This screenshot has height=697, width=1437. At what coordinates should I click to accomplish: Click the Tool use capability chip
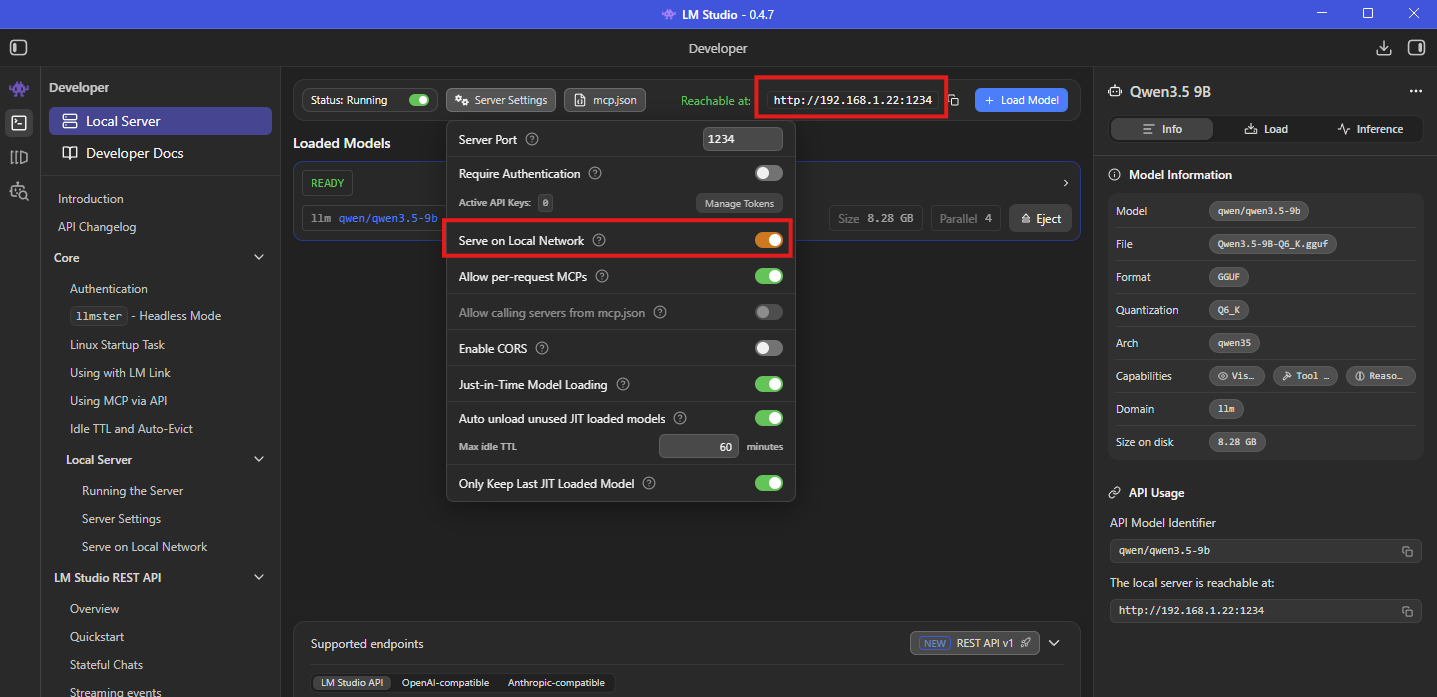point(1304,376)
